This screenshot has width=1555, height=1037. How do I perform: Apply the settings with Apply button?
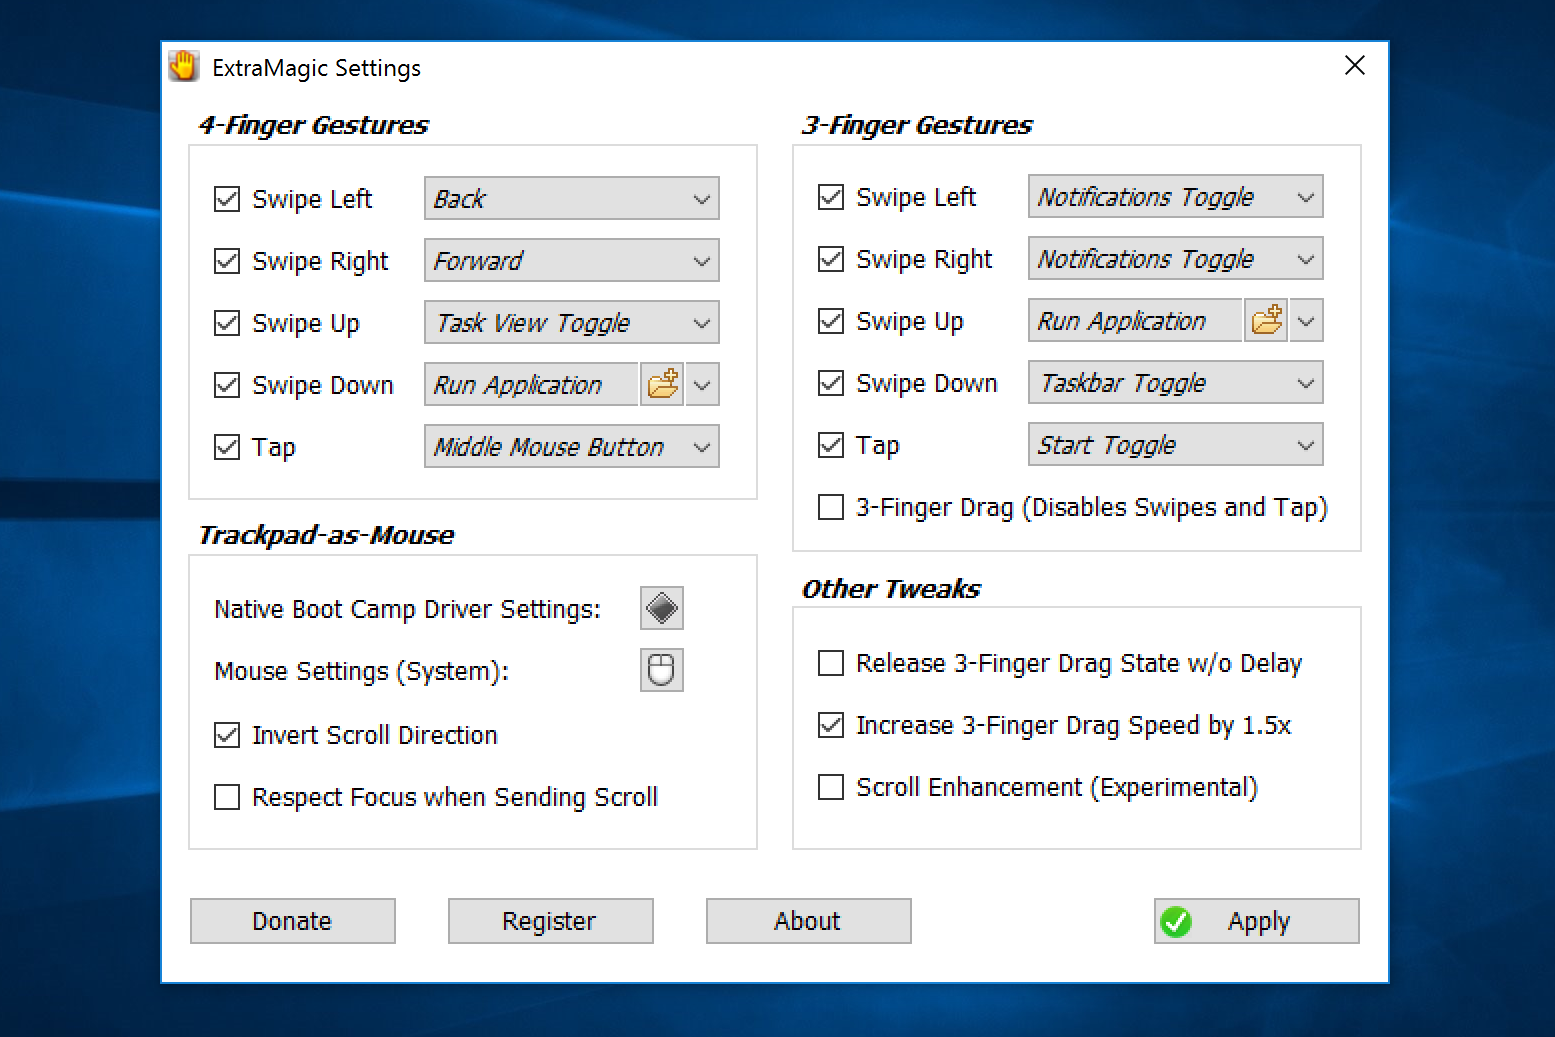click(1257, 921)
